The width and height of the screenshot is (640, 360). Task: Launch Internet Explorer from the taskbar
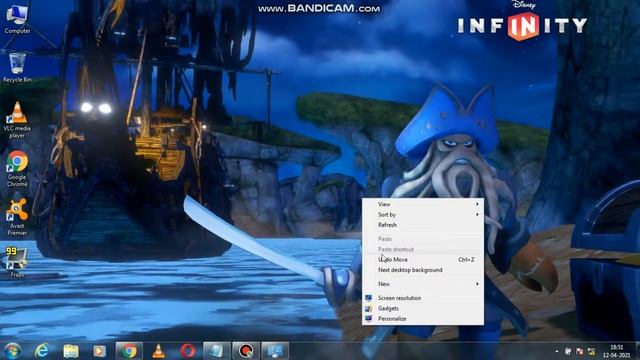(42, 351)
